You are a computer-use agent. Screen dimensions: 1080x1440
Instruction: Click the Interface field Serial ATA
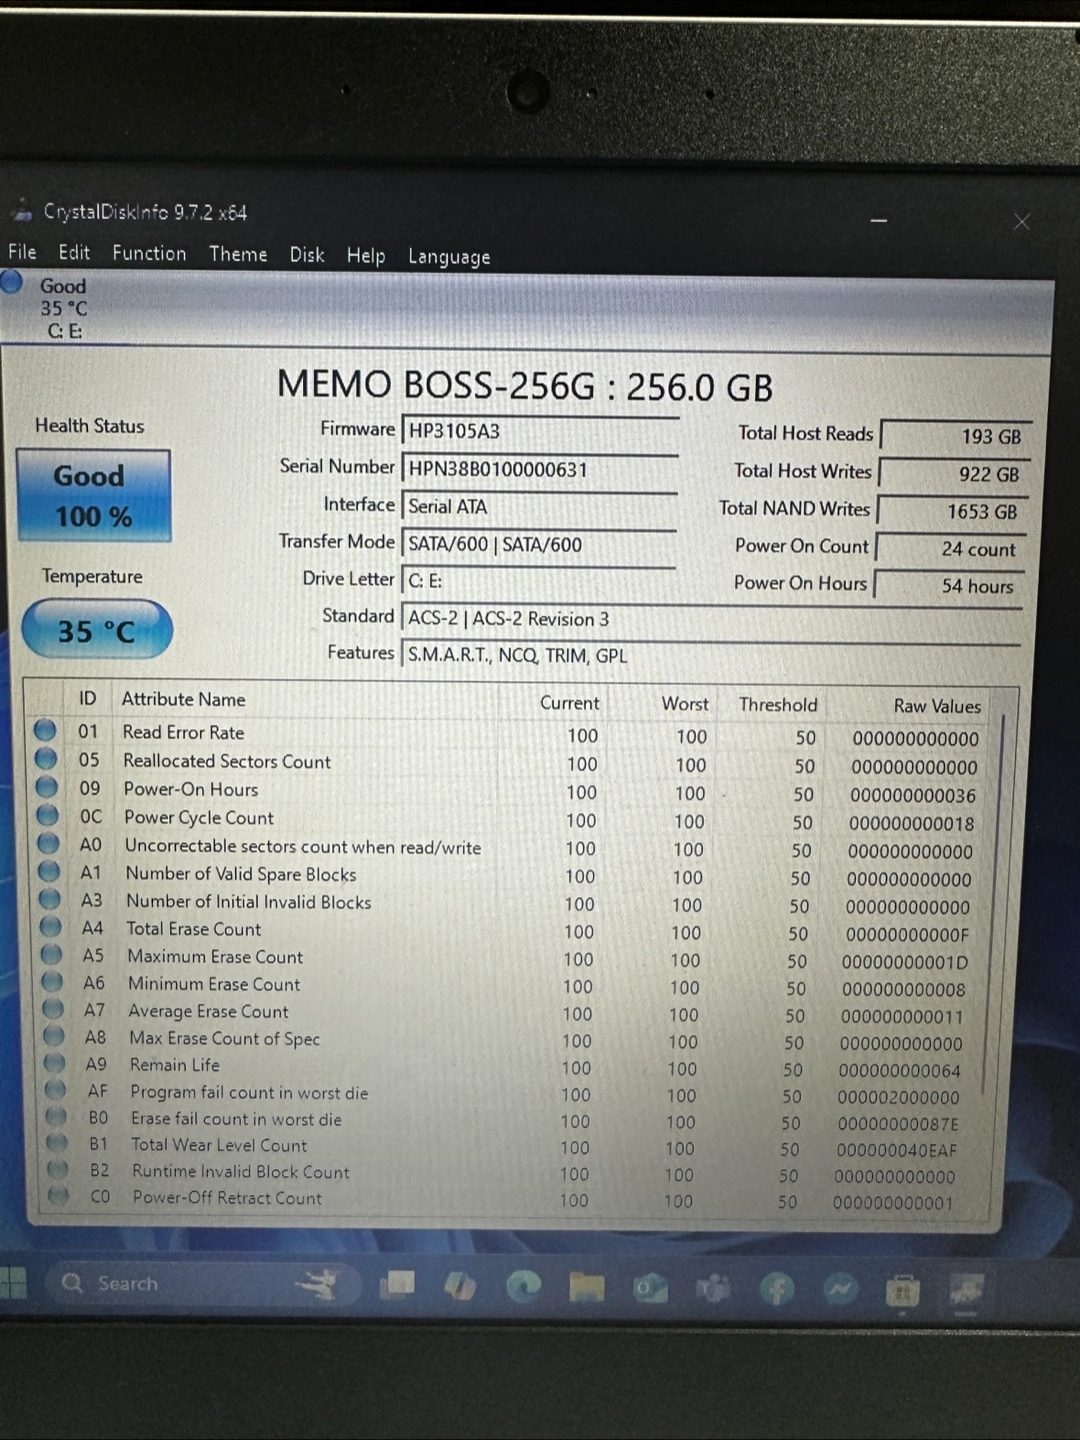tap(540, 507)
